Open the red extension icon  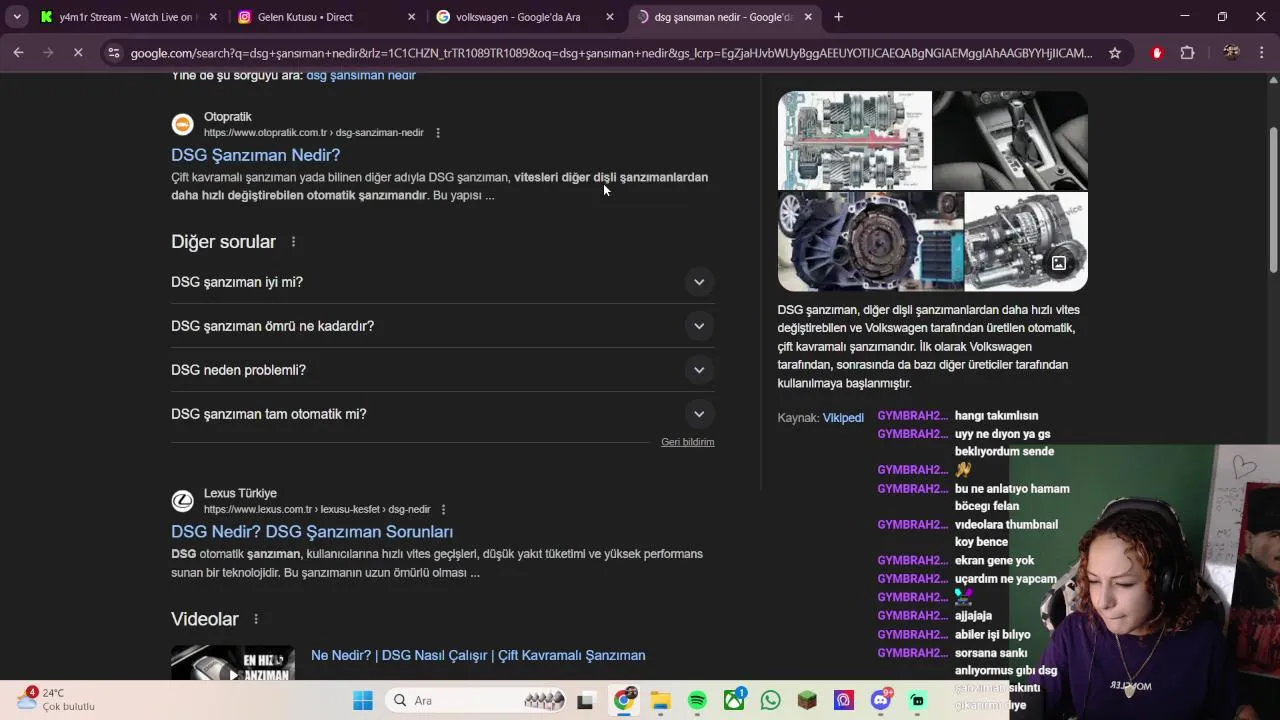tap(1157, 53)
